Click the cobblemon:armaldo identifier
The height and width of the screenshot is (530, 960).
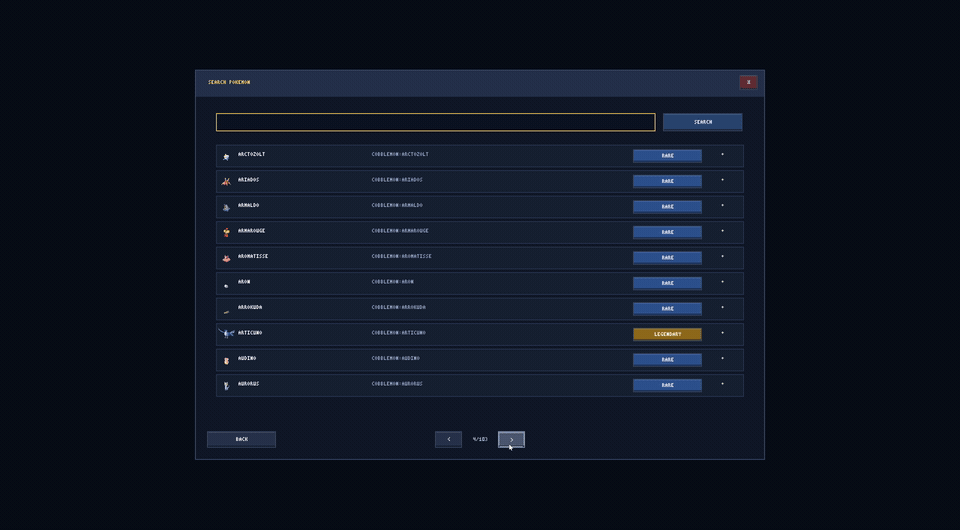coord(397,206)
